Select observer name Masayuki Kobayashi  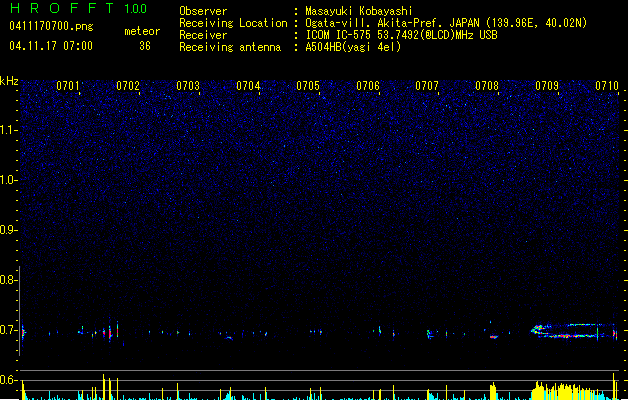coord(358,11)
